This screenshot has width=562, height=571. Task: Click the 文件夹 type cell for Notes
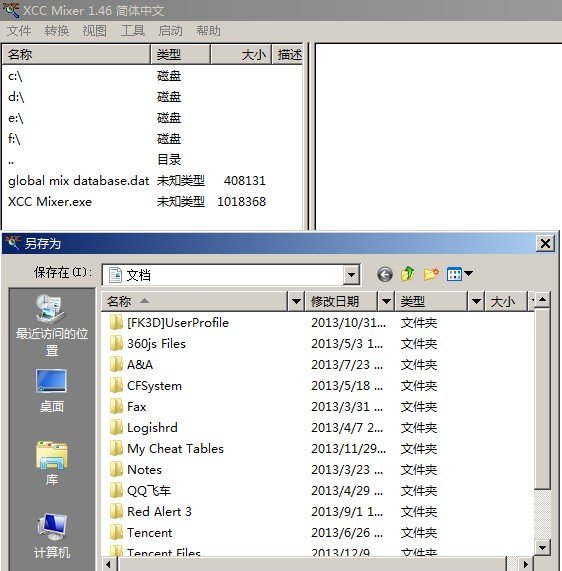tap(419, 470)
